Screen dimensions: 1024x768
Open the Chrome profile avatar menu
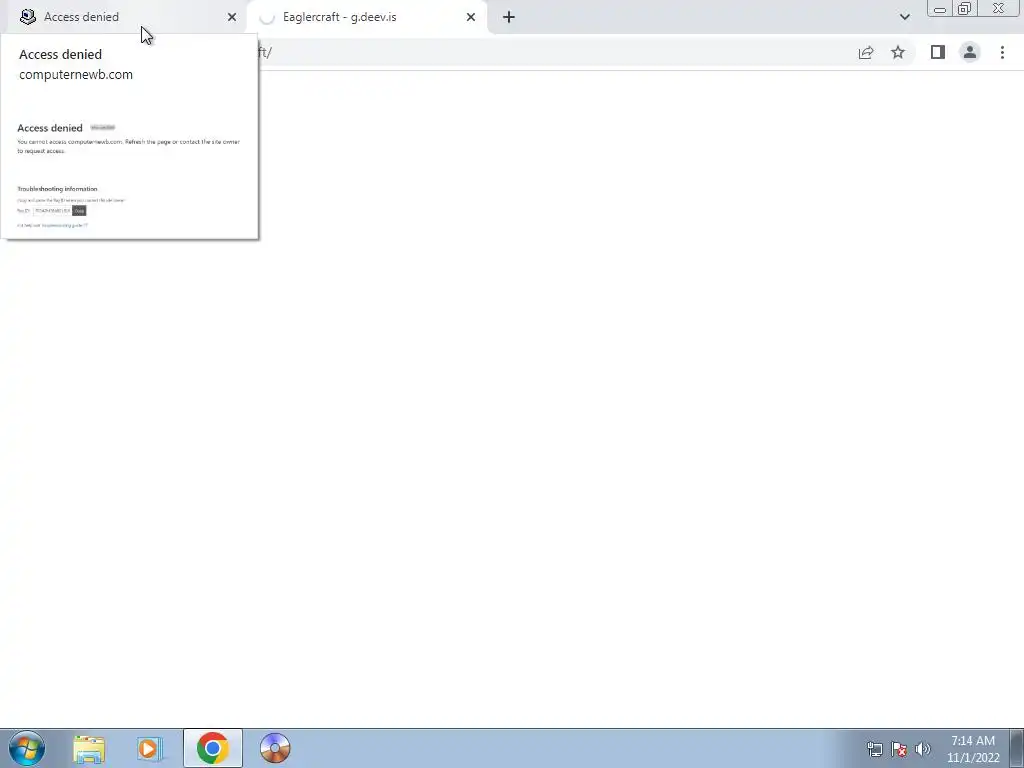[x=970, y=52]
